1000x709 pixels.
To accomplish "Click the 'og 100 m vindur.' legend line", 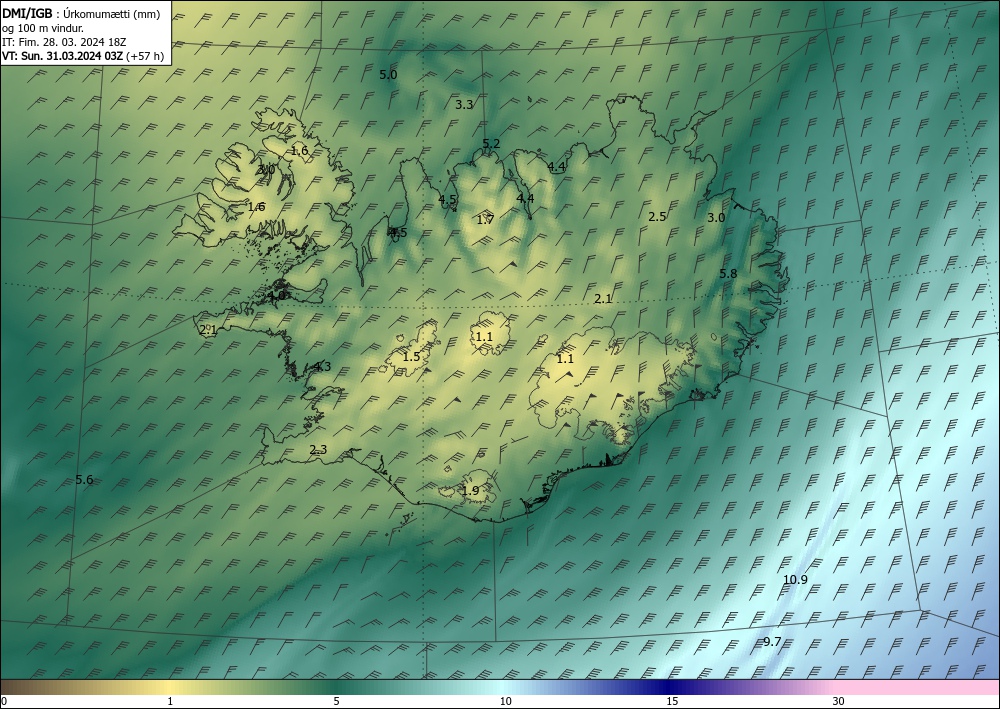I will [x=43, y=28].
